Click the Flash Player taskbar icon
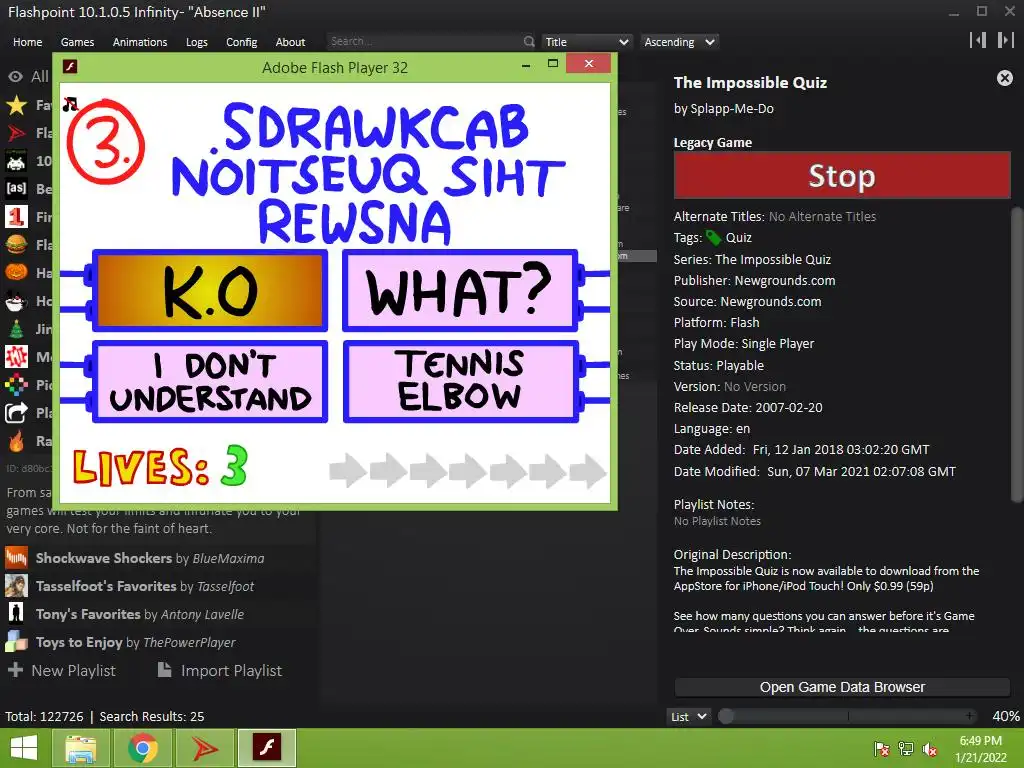This screenshot has width=1024, height=768. click(x=266, y=748)
